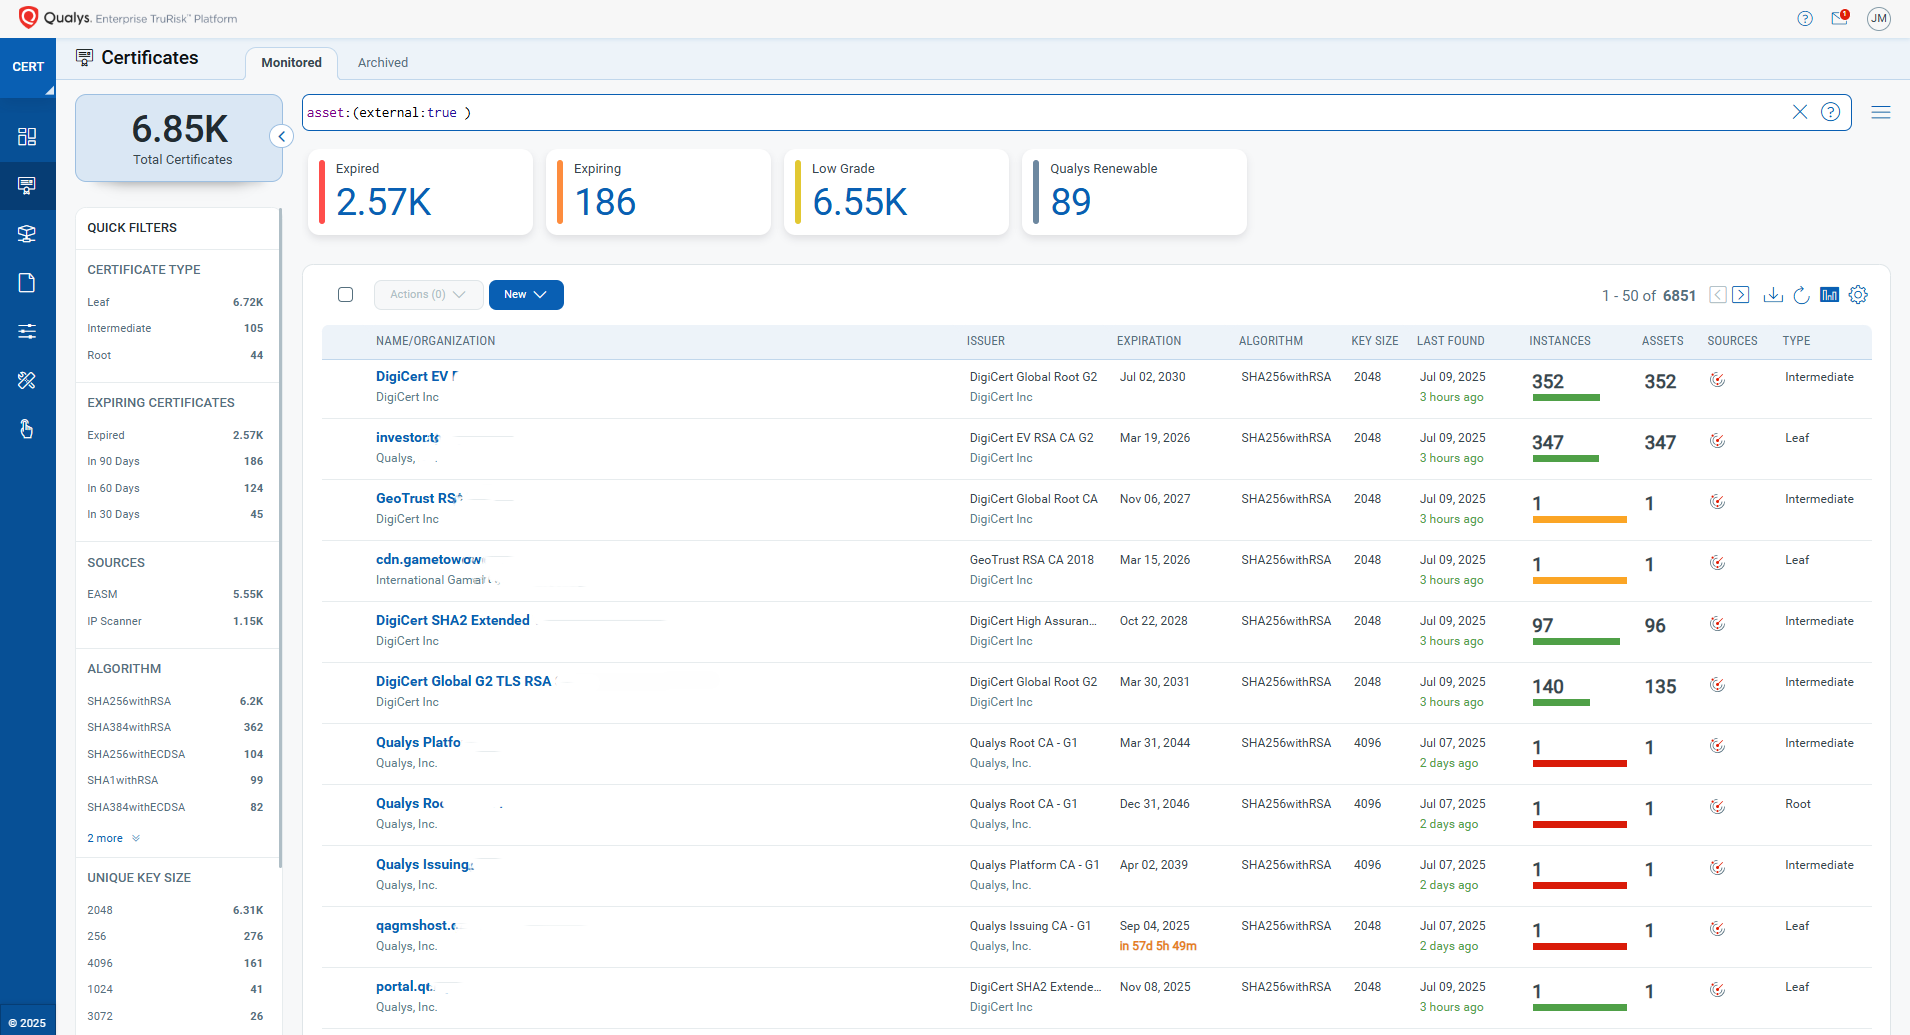Open the help icon in top bar
1910x1035 pixels.
point(1805,18)
